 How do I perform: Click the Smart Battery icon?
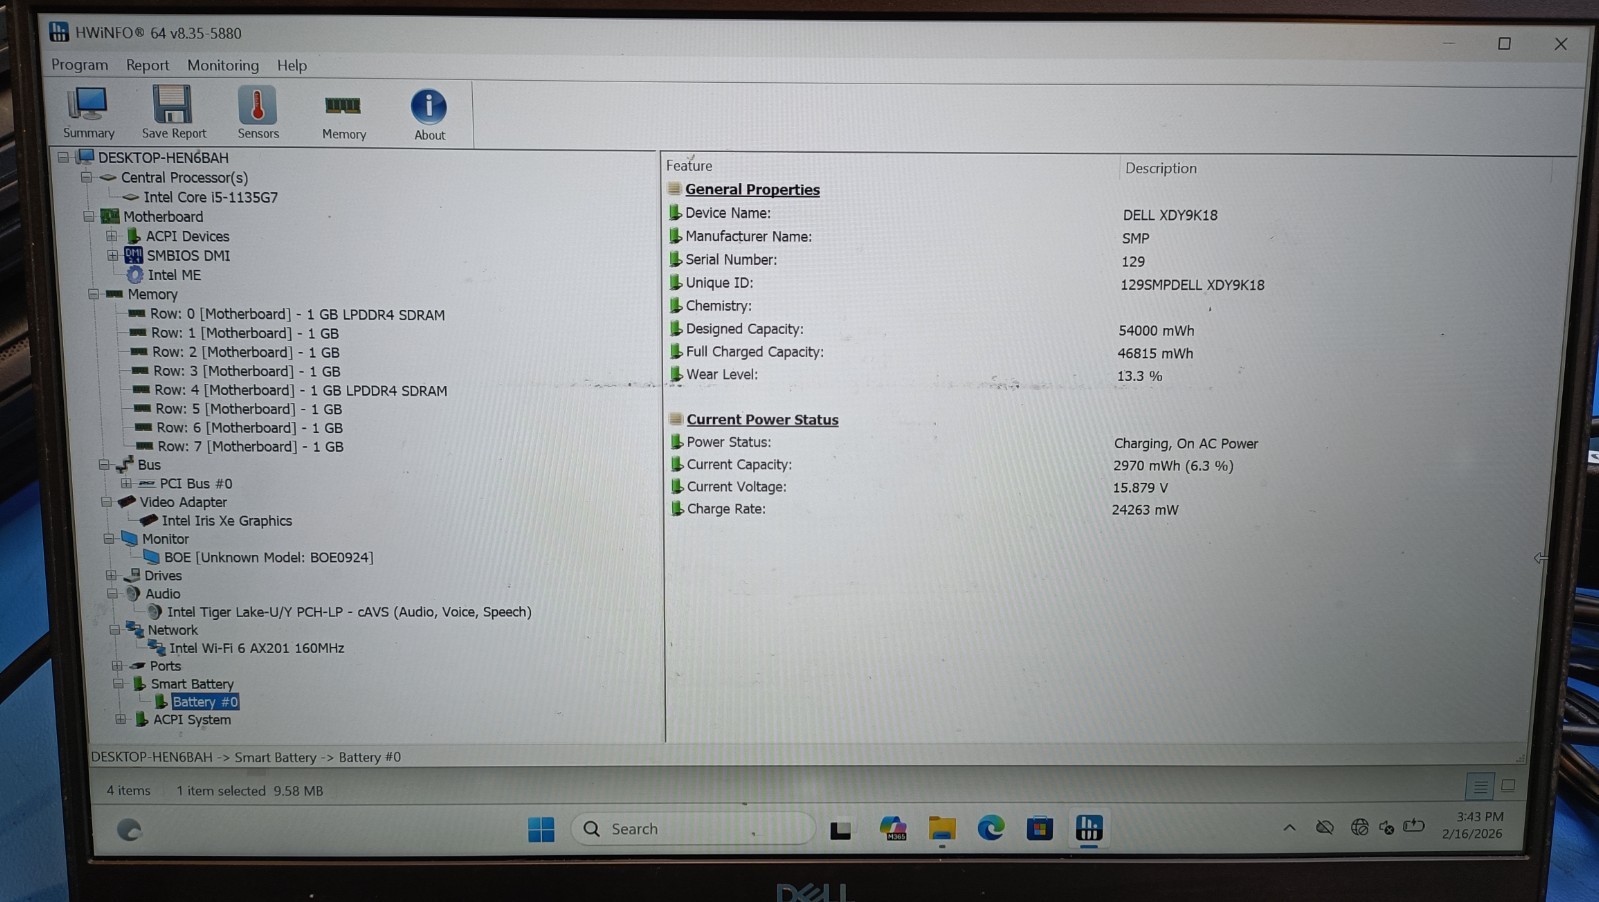tap(139, 683)
